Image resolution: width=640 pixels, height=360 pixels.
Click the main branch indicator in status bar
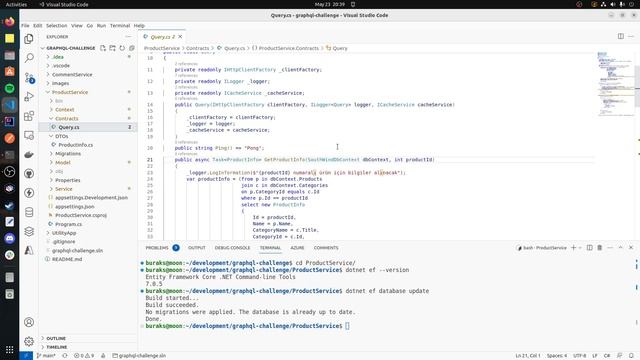tap(46, 356)
